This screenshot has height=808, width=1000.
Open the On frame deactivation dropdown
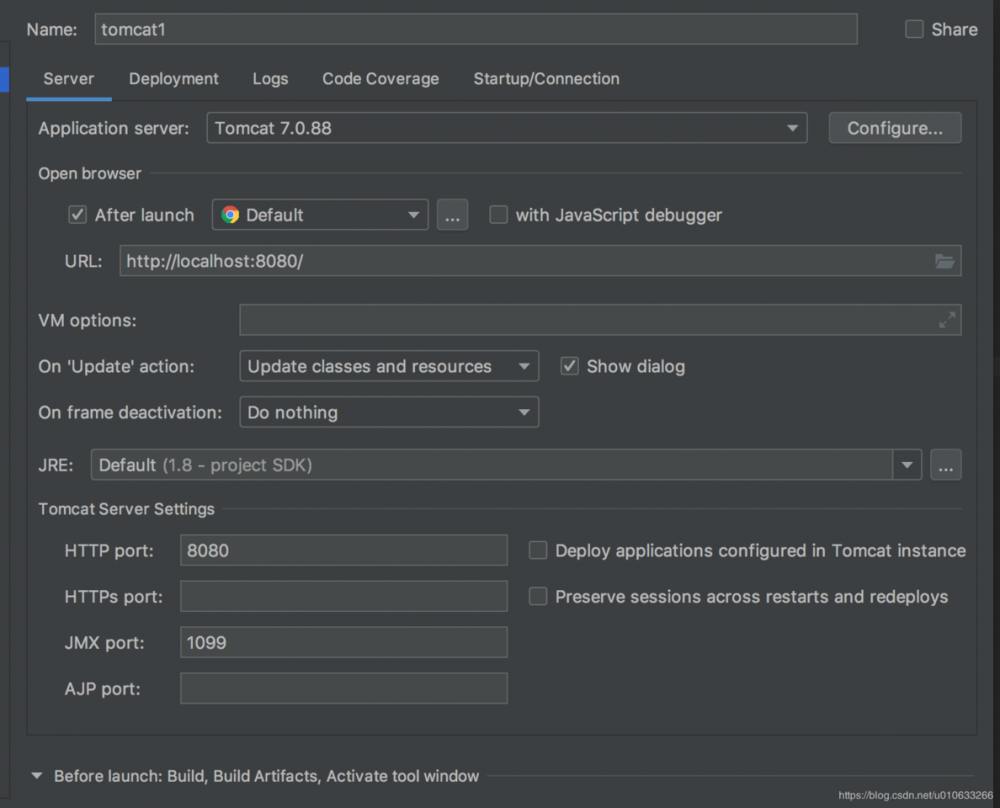coord(524,412)
